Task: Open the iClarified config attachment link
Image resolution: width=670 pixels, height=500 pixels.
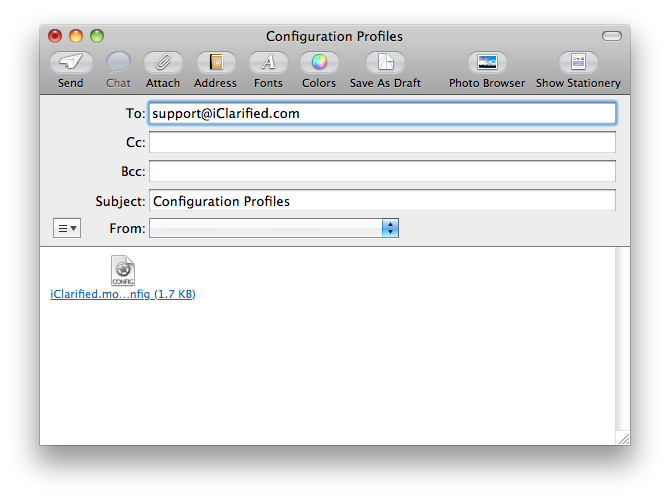Action: click(x=123, y=294)
